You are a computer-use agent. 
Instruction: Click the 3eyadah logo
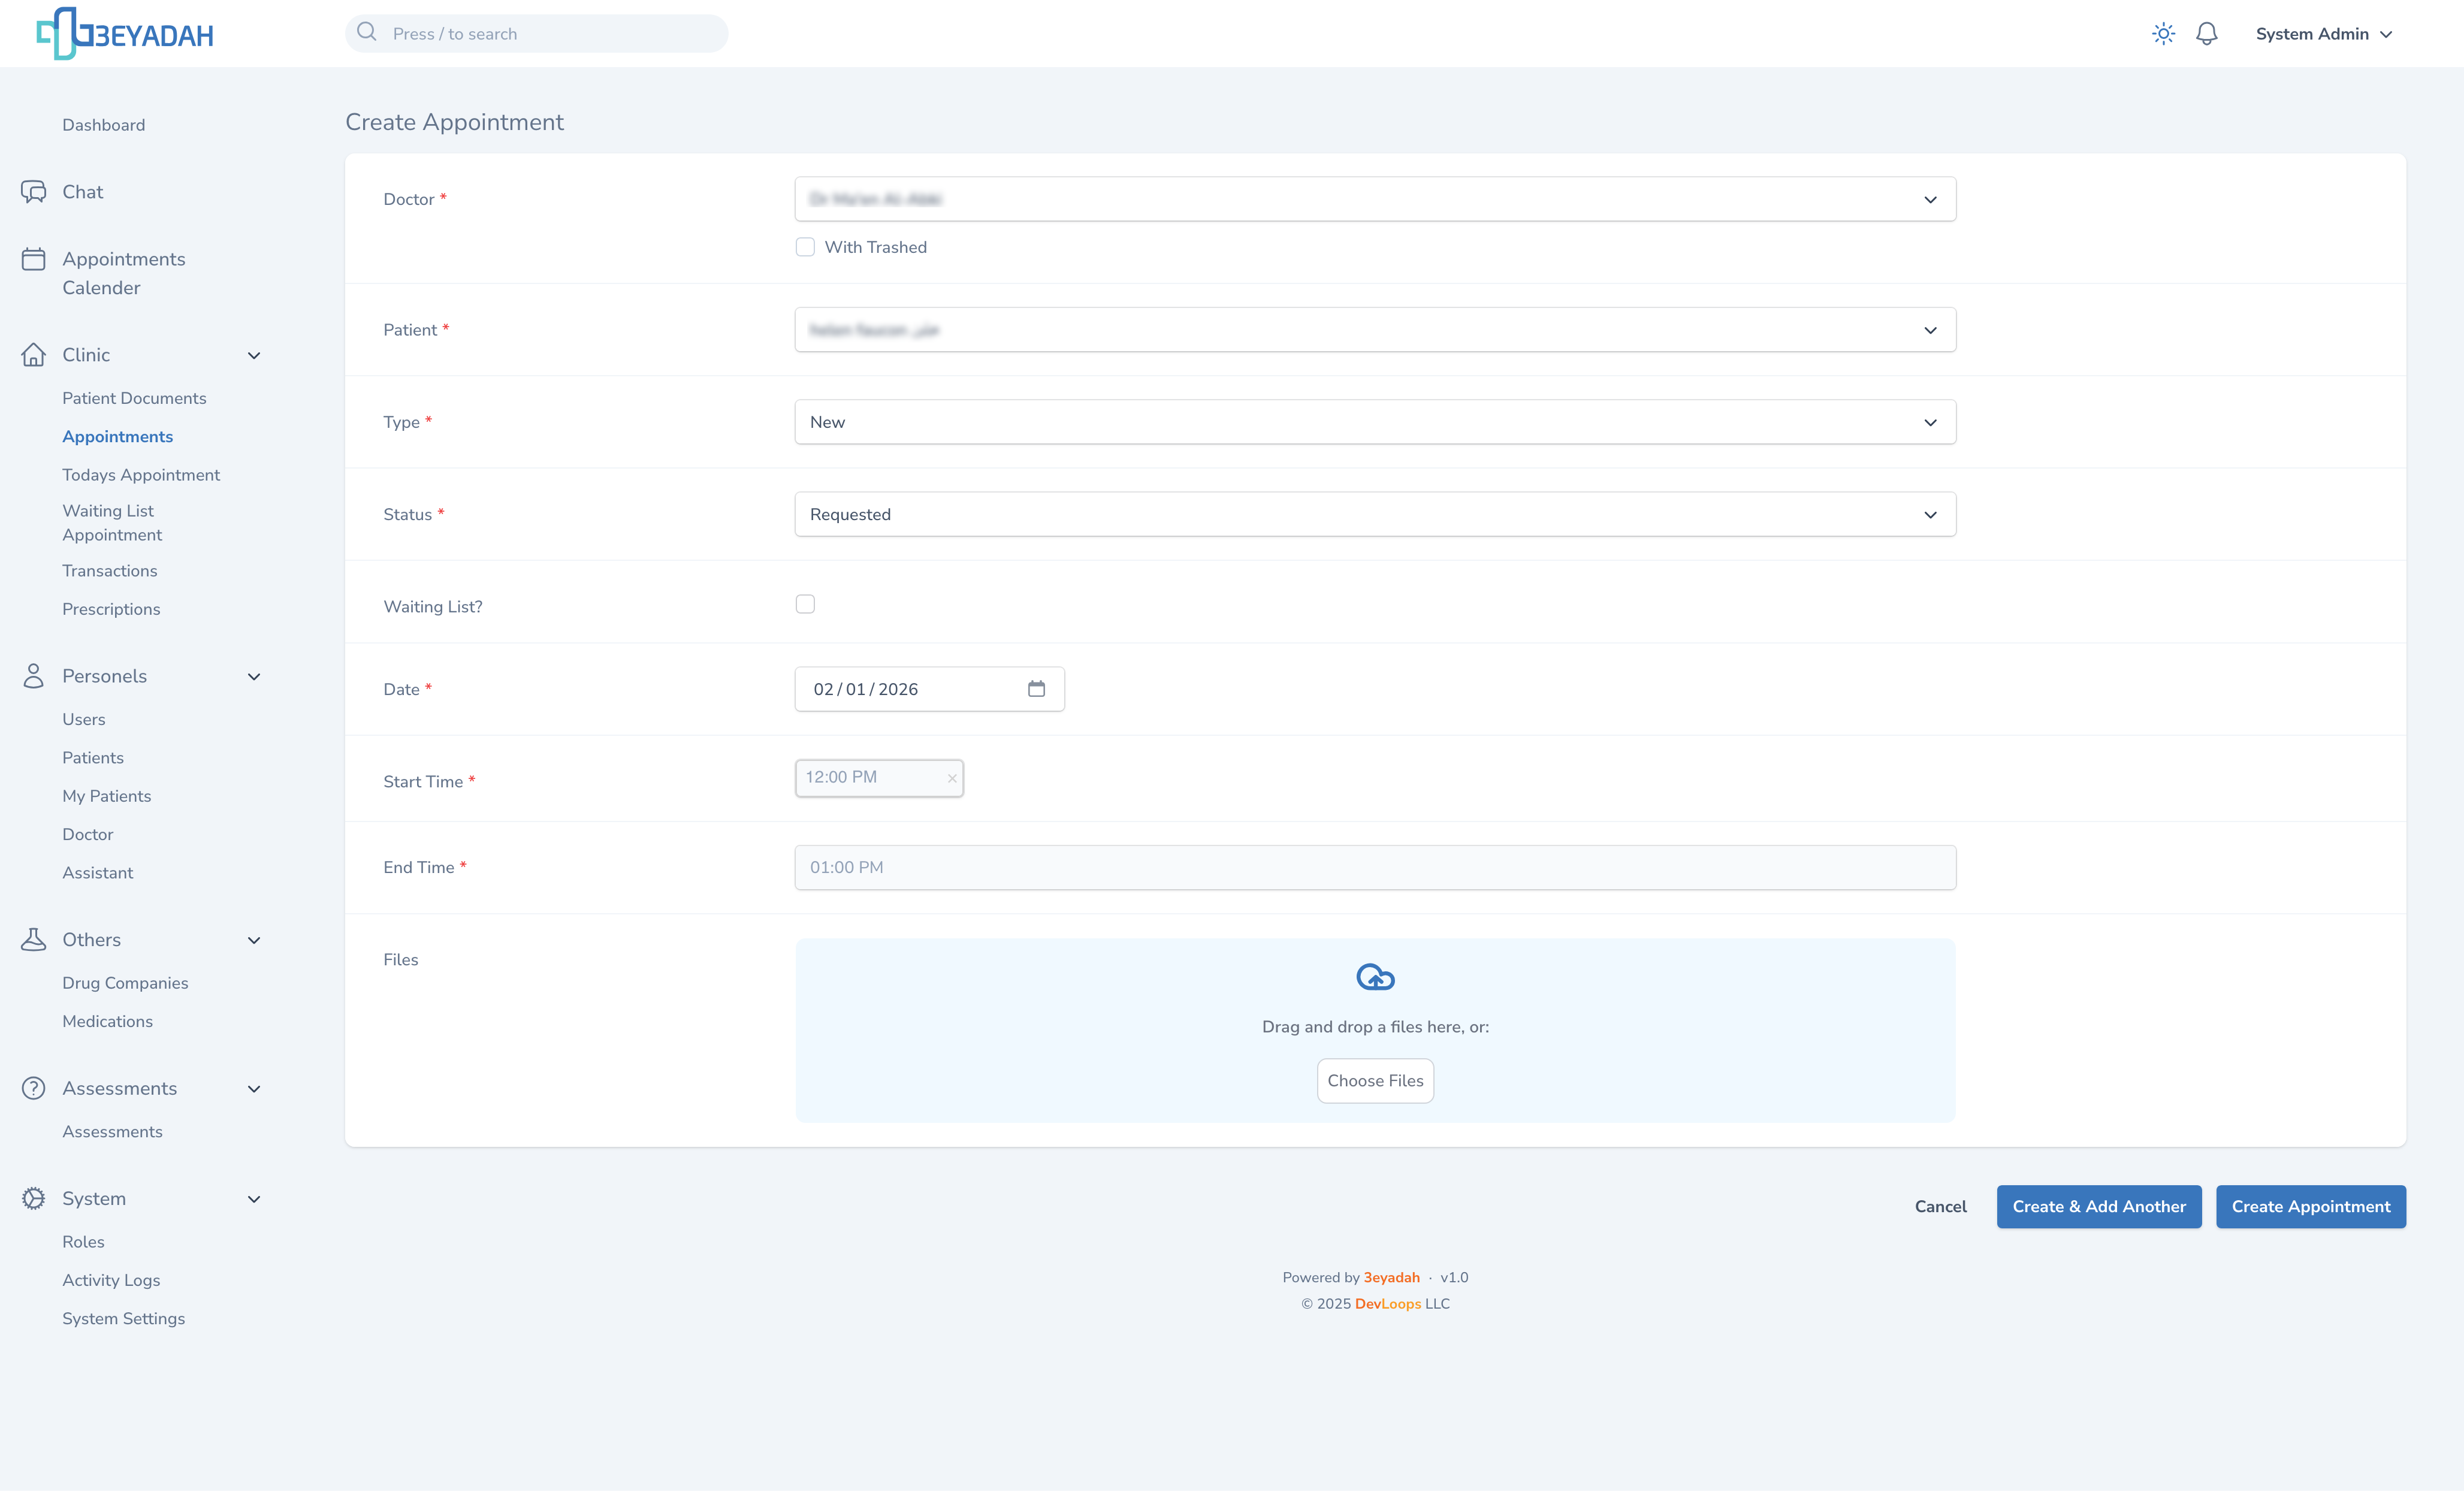point(125,34)
